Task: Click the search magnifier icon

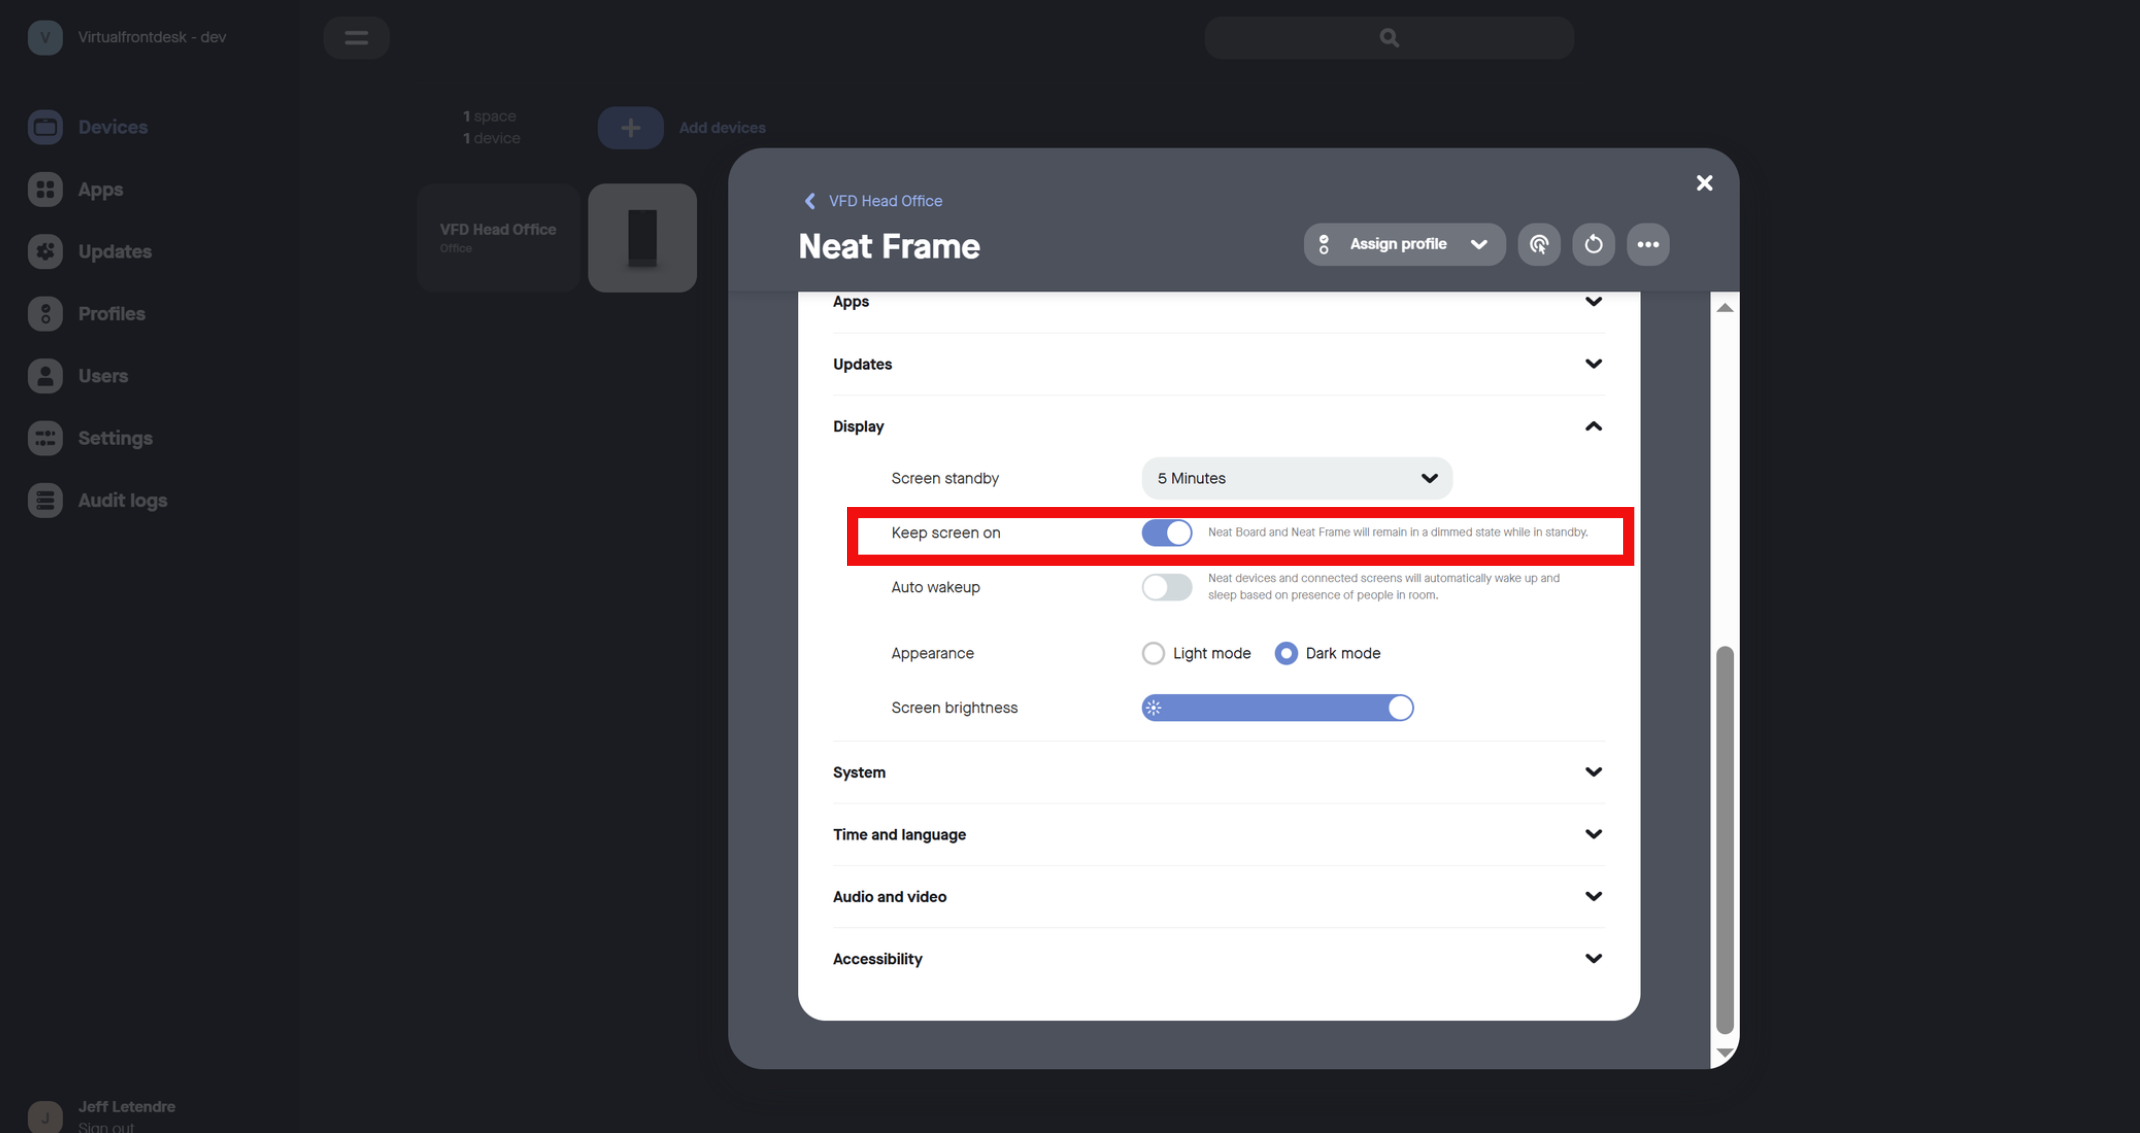Action: coord(1389,38)
